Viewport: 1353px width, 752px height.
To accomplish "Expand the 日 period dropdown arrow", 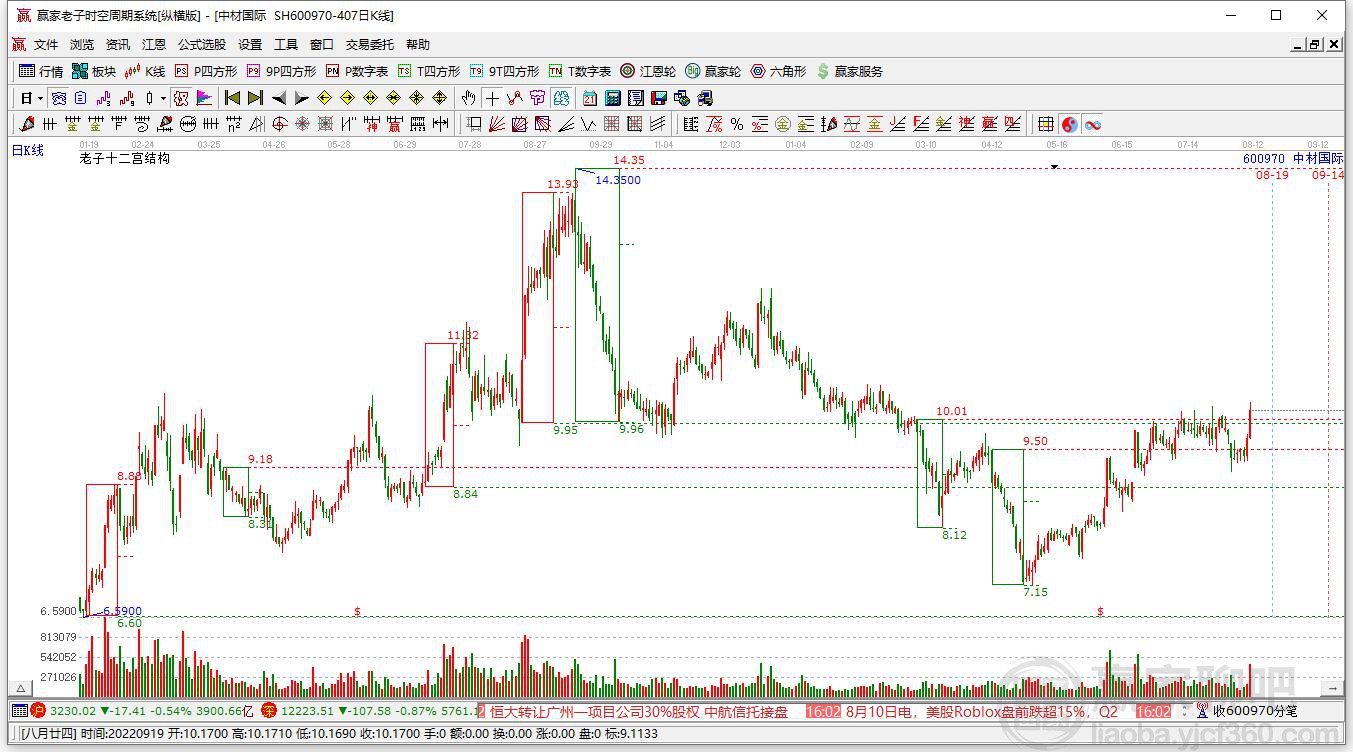I will [40, 98].
